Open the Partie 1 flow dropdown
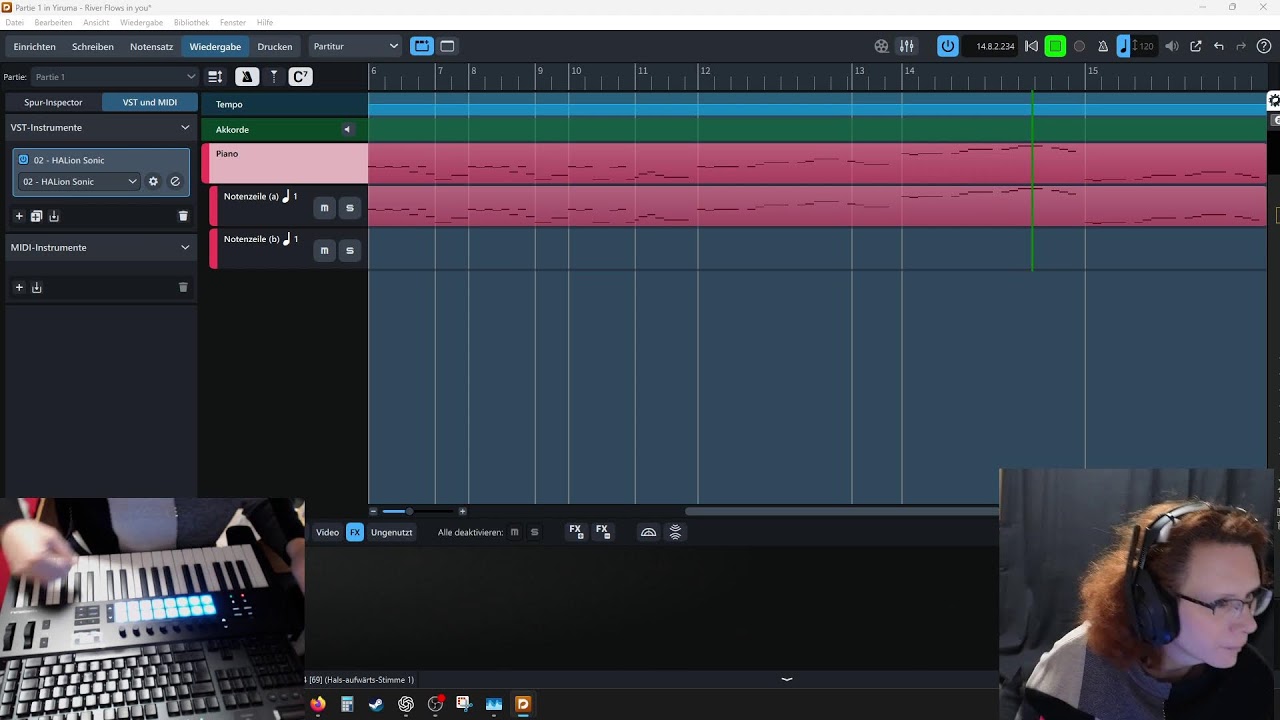 coord(115,77)
